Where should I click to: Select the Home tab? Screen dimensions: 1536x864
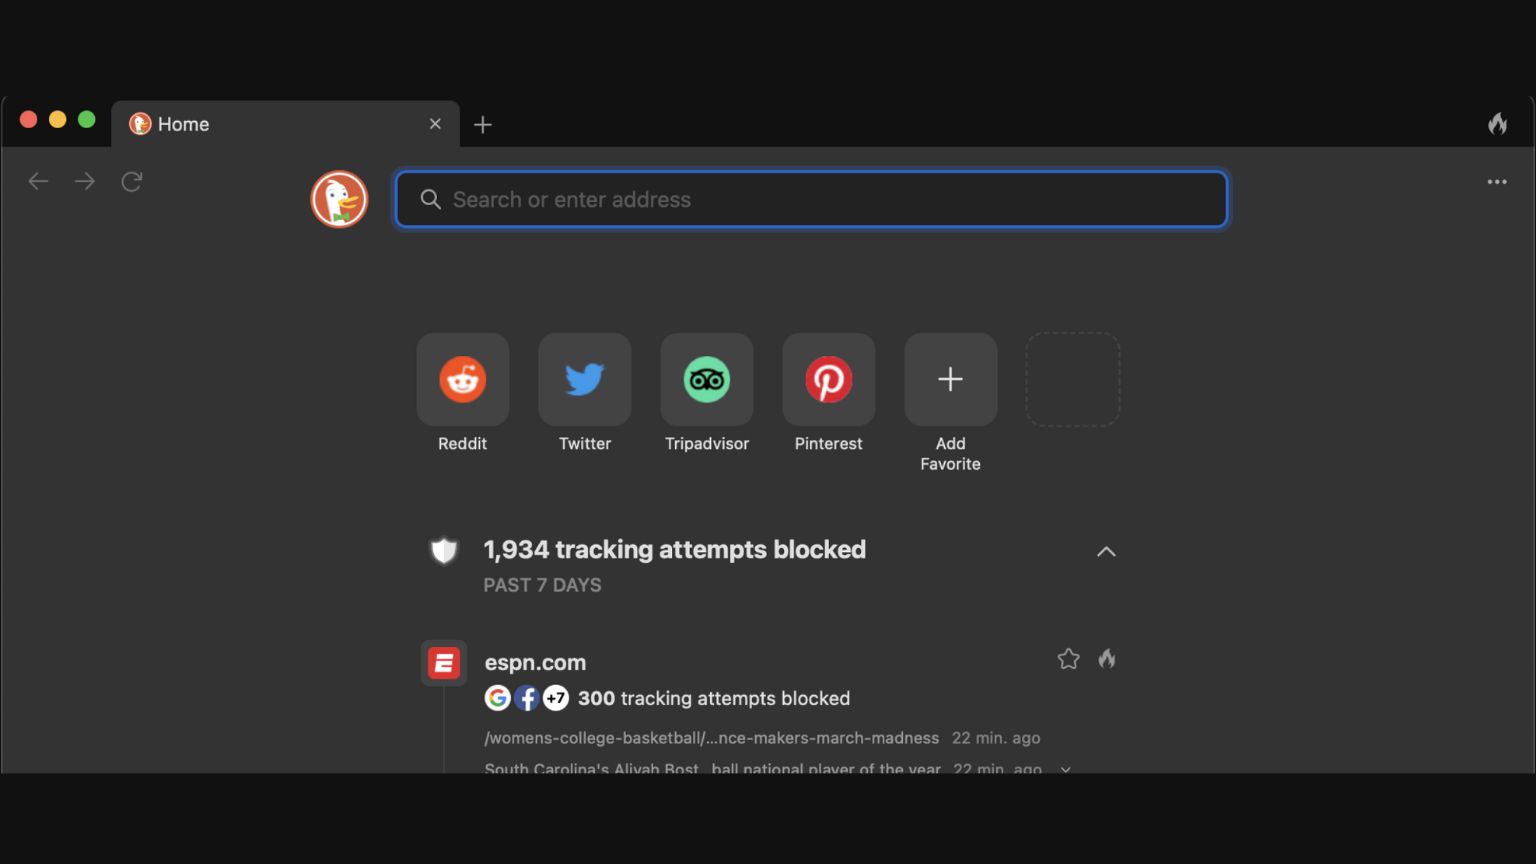click(x=285, y=124)
